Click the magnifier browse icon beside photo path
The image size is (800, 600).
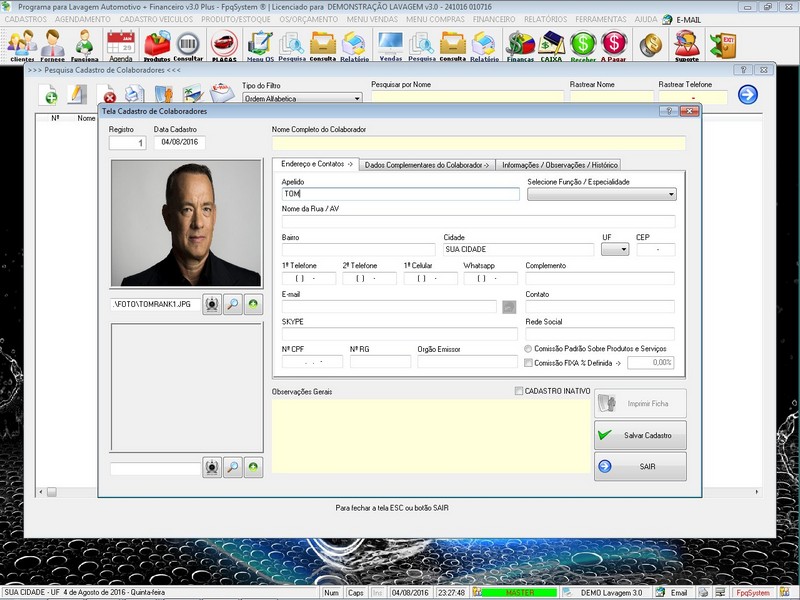click(233, 305)
